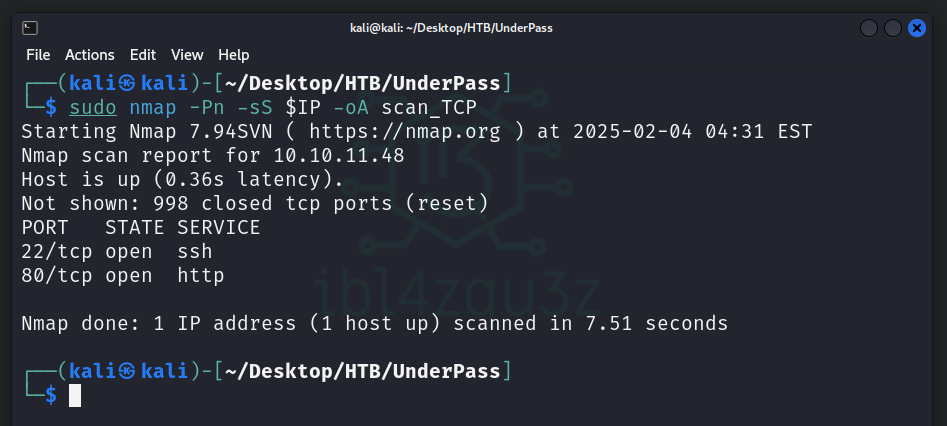
Task: Click the block cursor at the empty prompt
Action: 75,395
